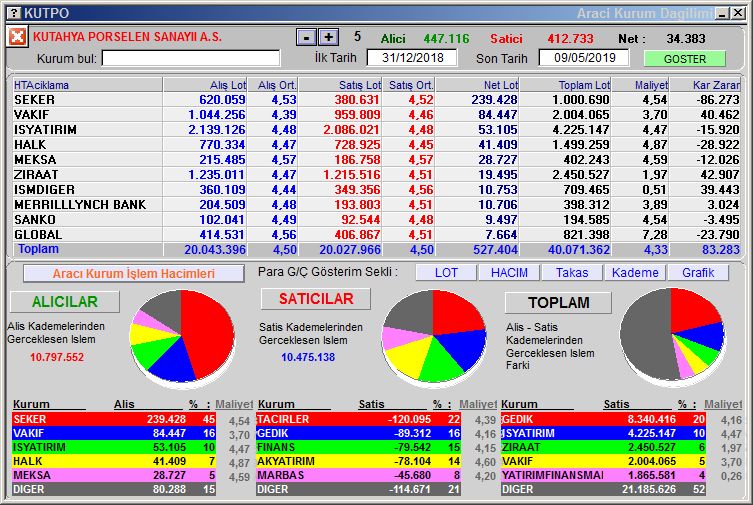Click the yellow HALK buyer legend row

pyautogui.click(x=114, y=461)
